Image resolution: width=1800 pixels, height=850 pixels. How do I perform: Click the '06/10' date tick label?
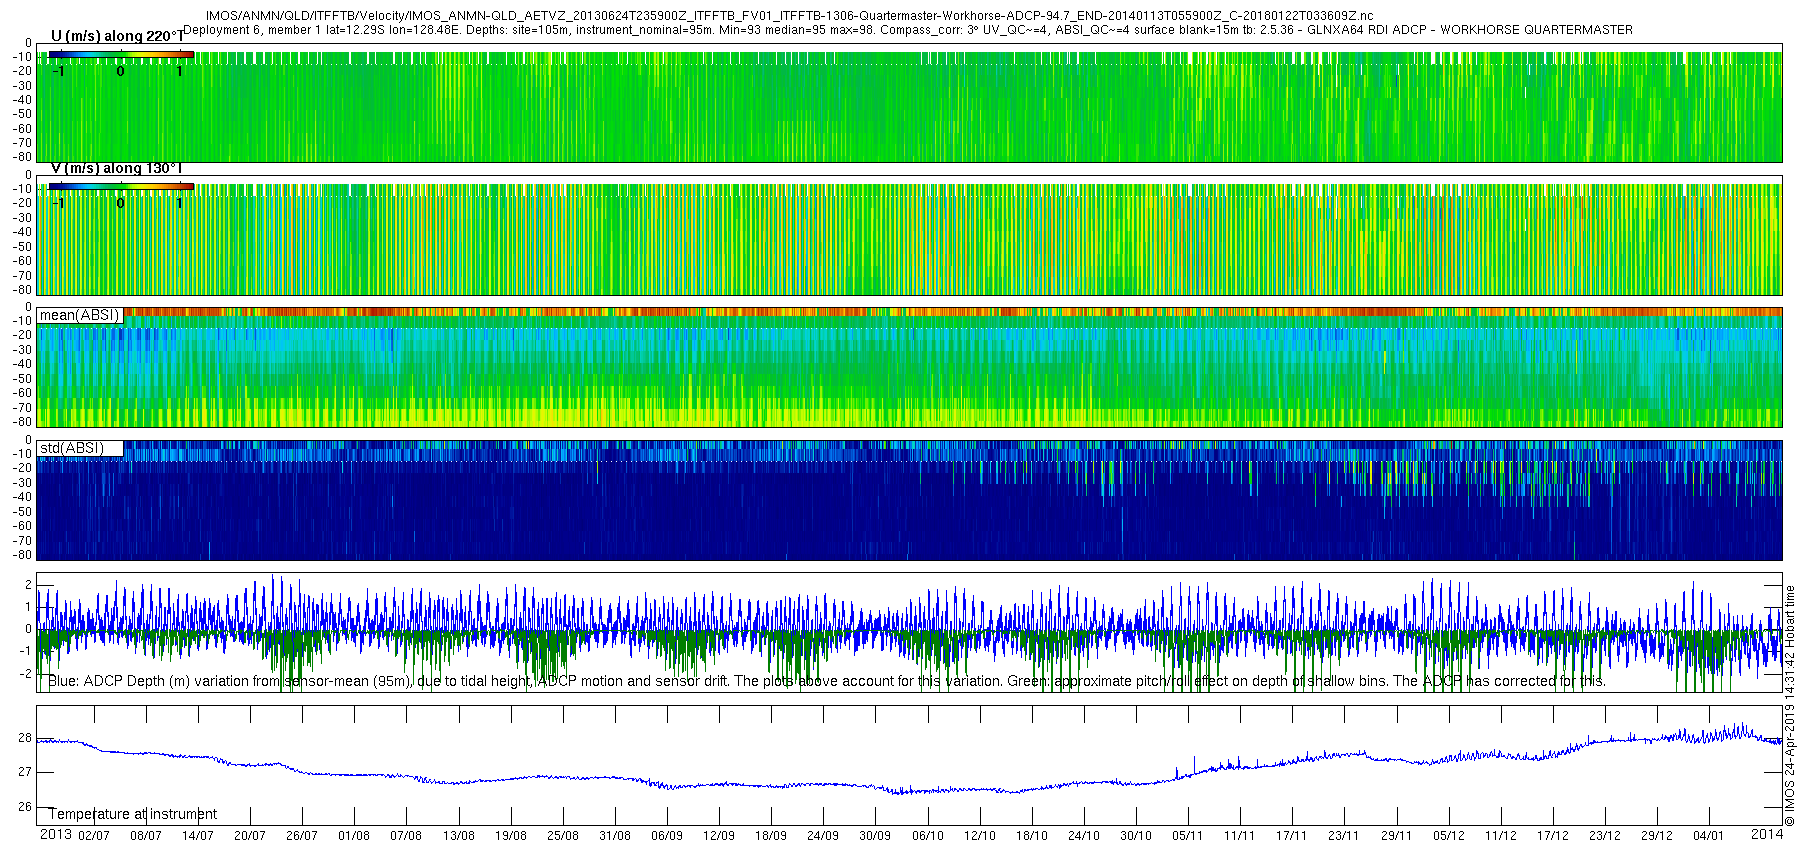(x=928, y=836)
